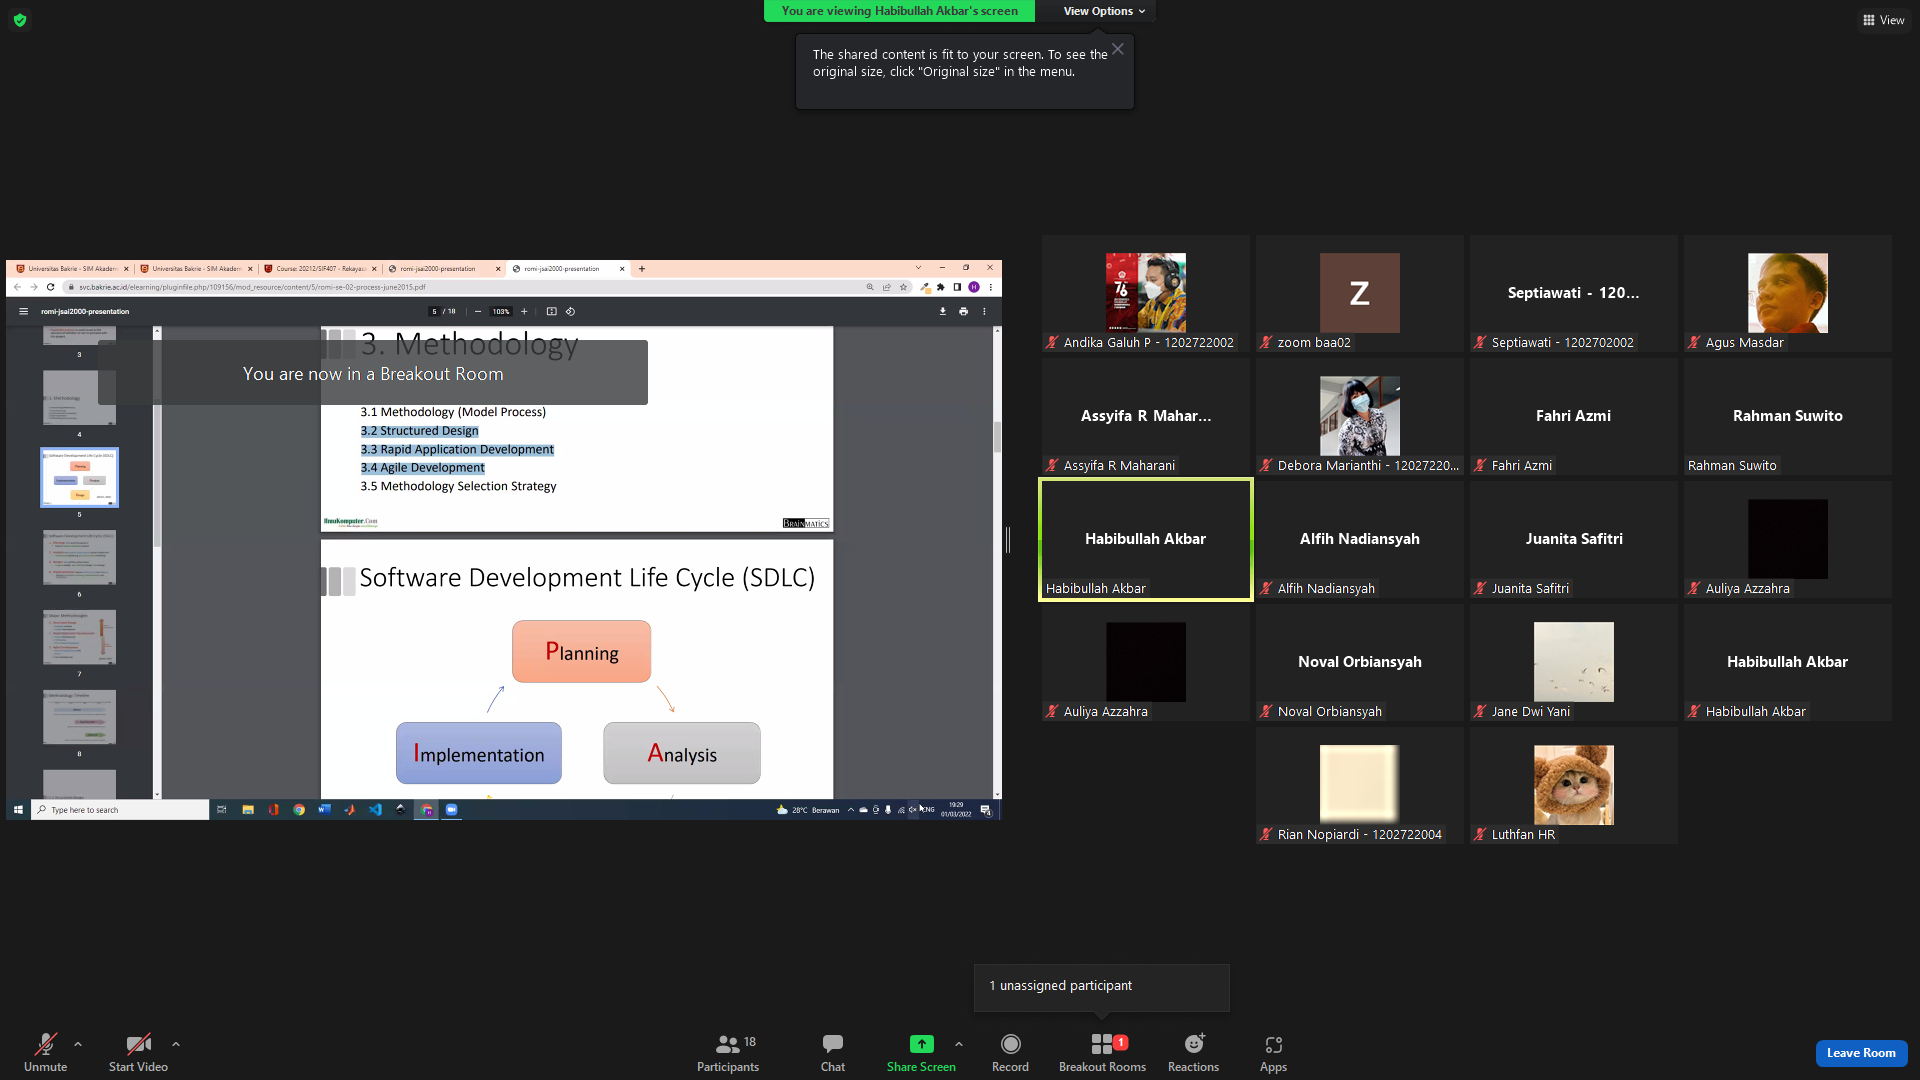The width and height of the screenshot is (1920, 1080).
Task: Open share options arrow next to Share Screen
Action: (x=959, y=1044)
